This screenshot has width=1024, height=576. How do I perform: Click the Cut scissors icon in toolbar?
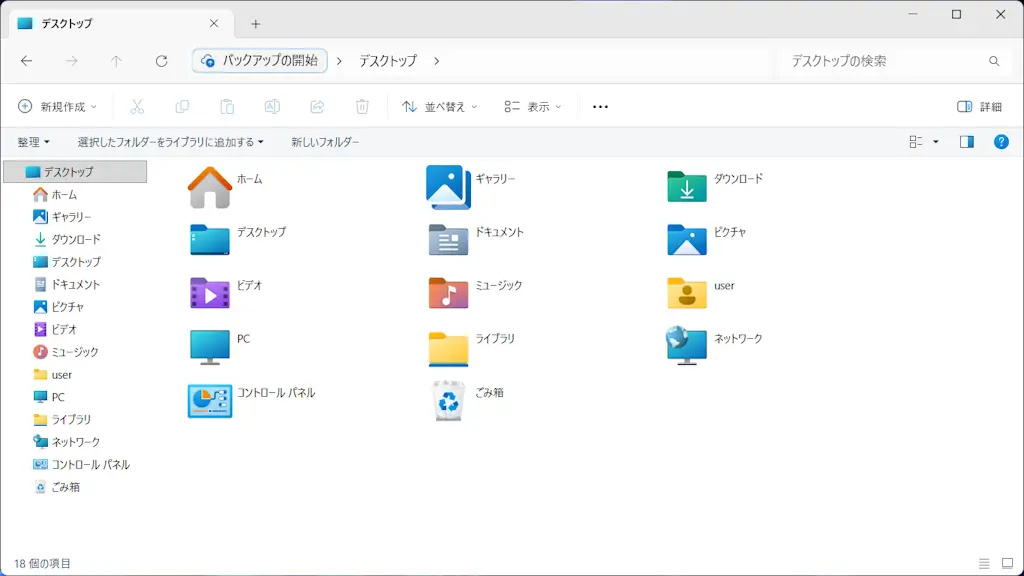click(138, 106)
